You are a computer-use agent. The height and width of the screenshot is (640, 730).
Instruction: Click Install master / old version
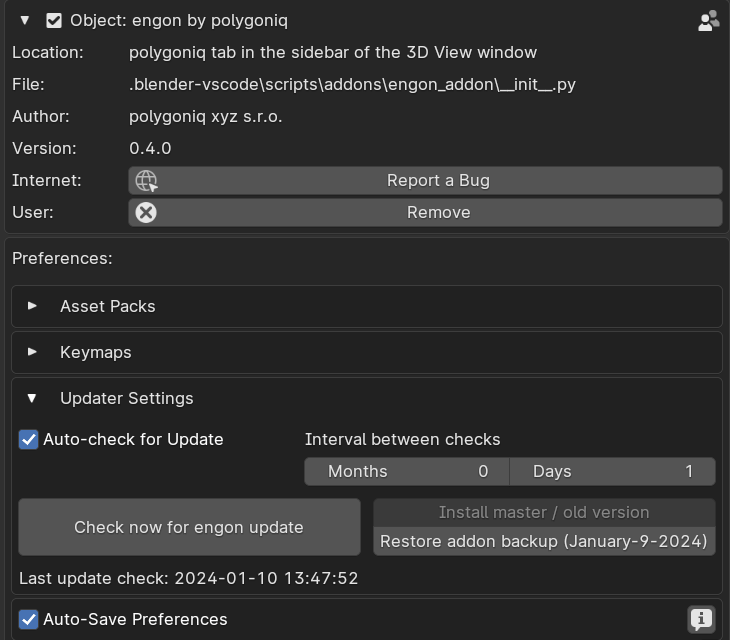544,512
